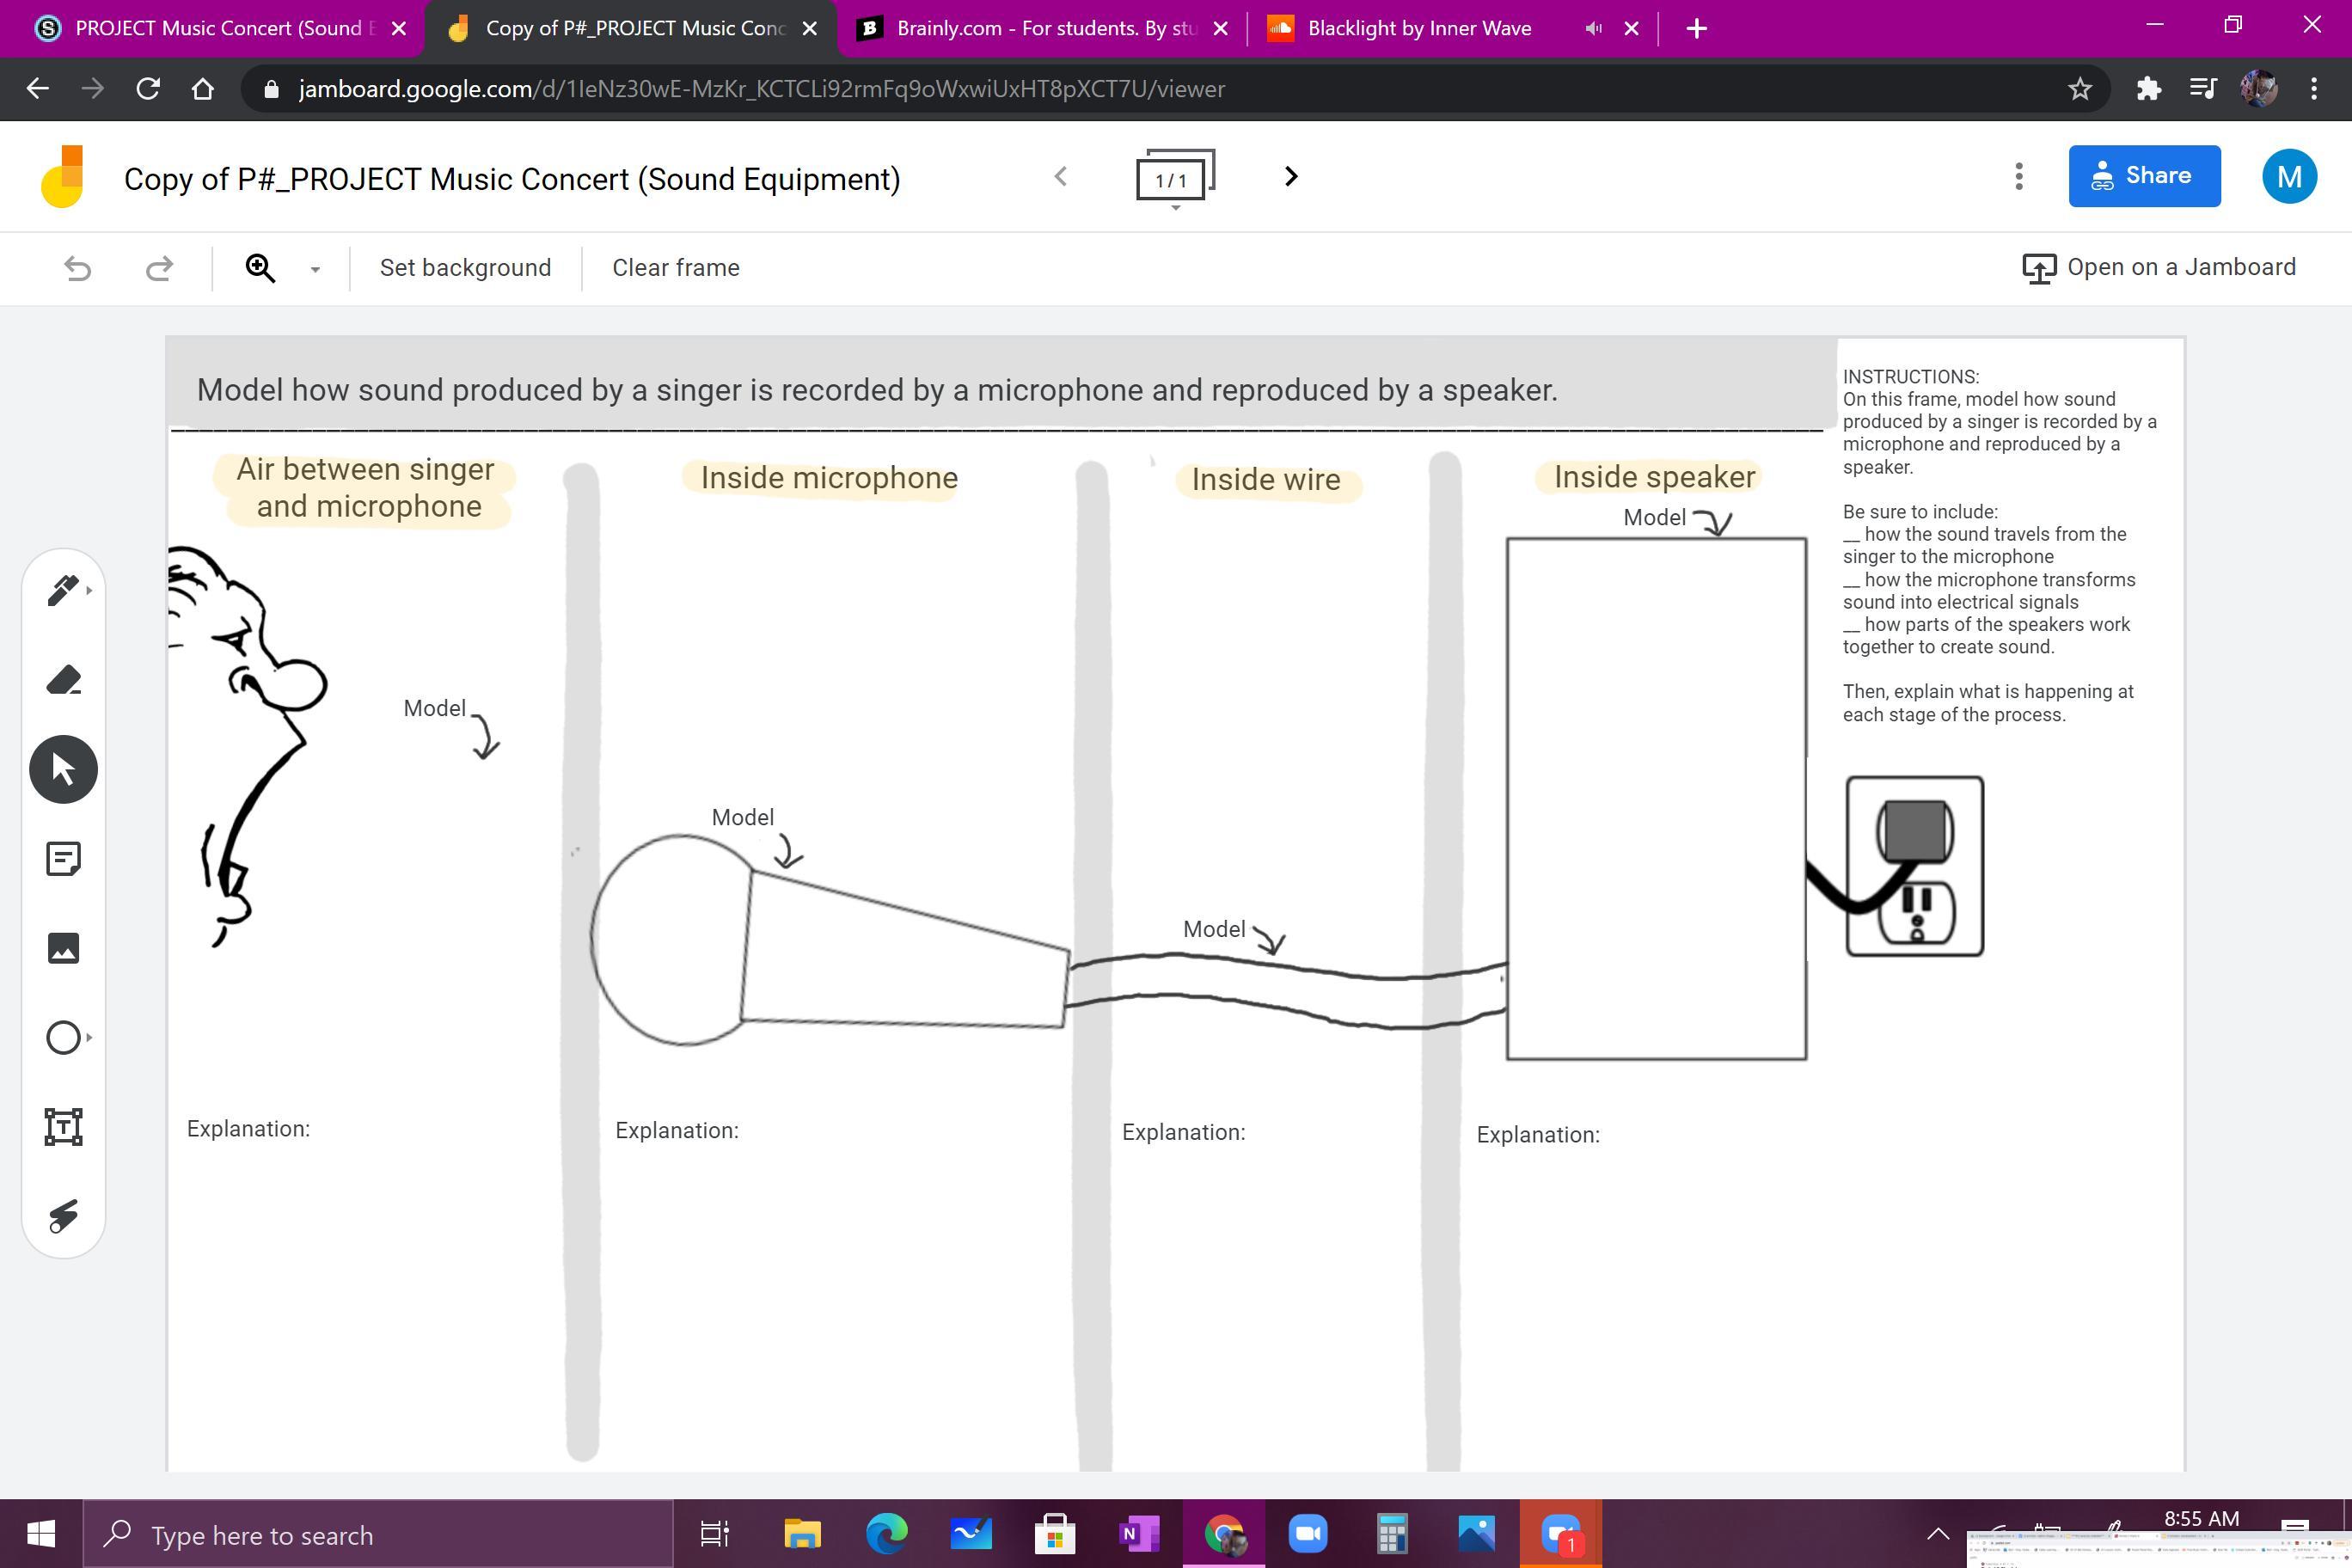
Task: Open the three-dot more options menu
Action: (2018, 177)
